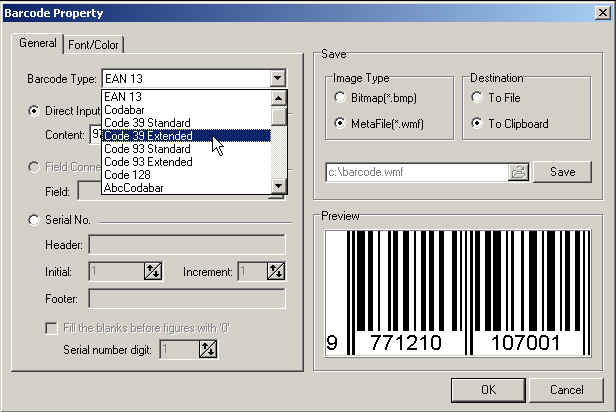Click the list scrollbar down arrow
616x412 pixels.
(279, 185)
